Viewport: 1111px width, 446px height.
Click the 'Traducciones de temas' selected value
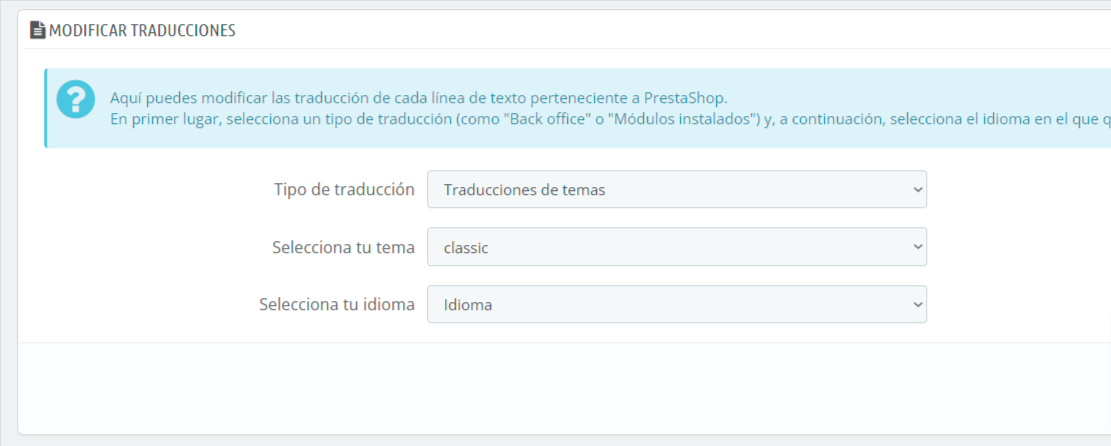point(524,190)
